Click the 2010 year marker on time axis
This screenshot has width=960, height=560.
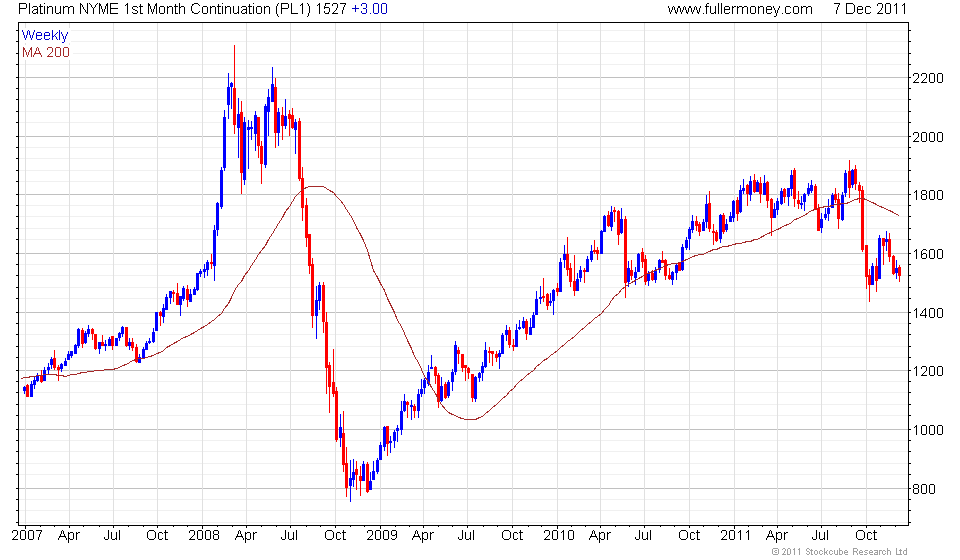tap(559, 535)
